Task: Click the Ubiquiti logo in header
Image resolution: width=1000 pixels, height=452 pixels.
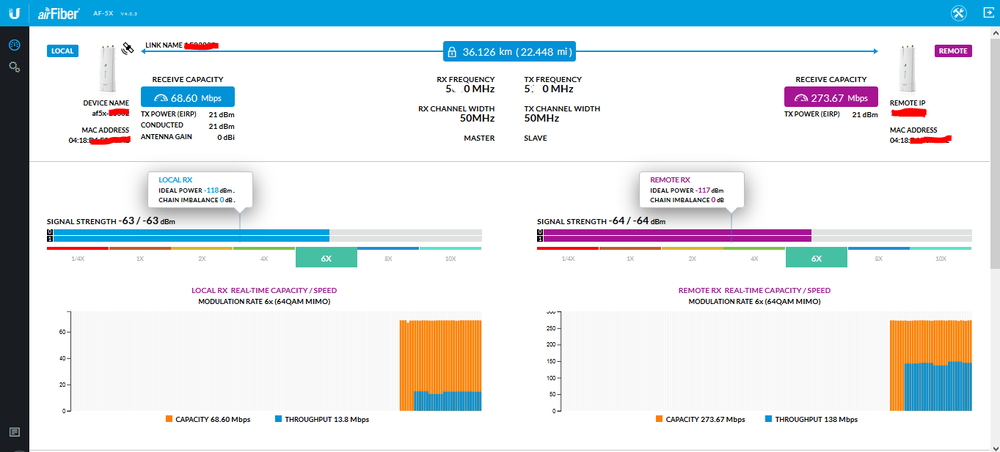Action: (x=14, y=12)
